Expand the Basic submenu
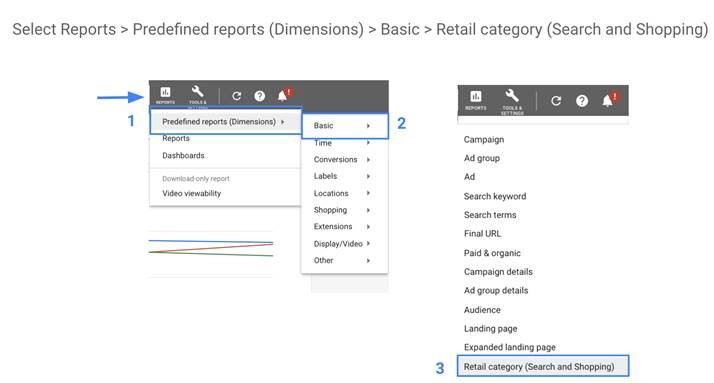The height and width of the screenshot is (383, 714). (x=345, y=126)
